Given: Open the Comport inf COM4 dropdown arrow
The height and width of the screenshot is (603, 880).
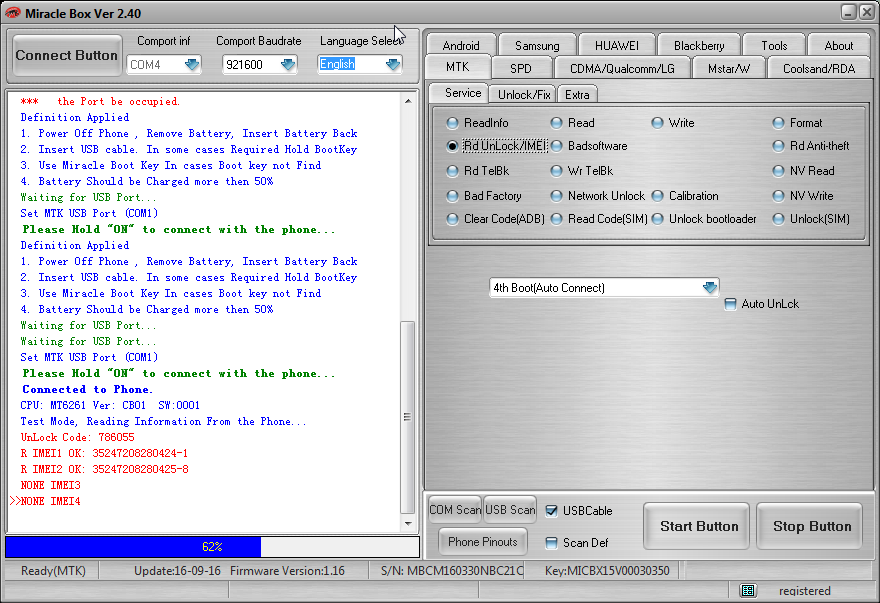Looking at the screenshot, I should (x=192, y=65).
